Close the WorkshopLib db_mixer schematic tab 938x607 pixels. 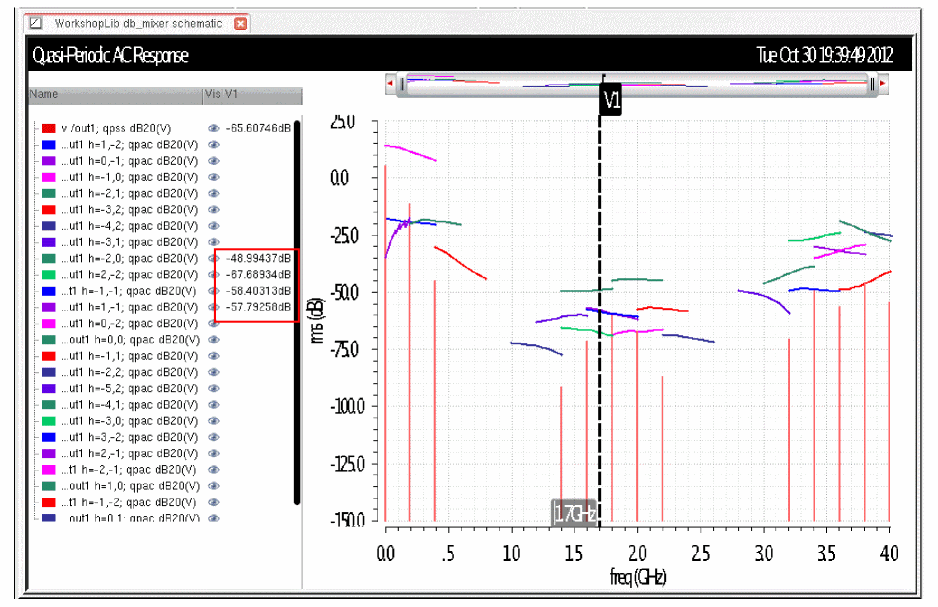[240, 23]
